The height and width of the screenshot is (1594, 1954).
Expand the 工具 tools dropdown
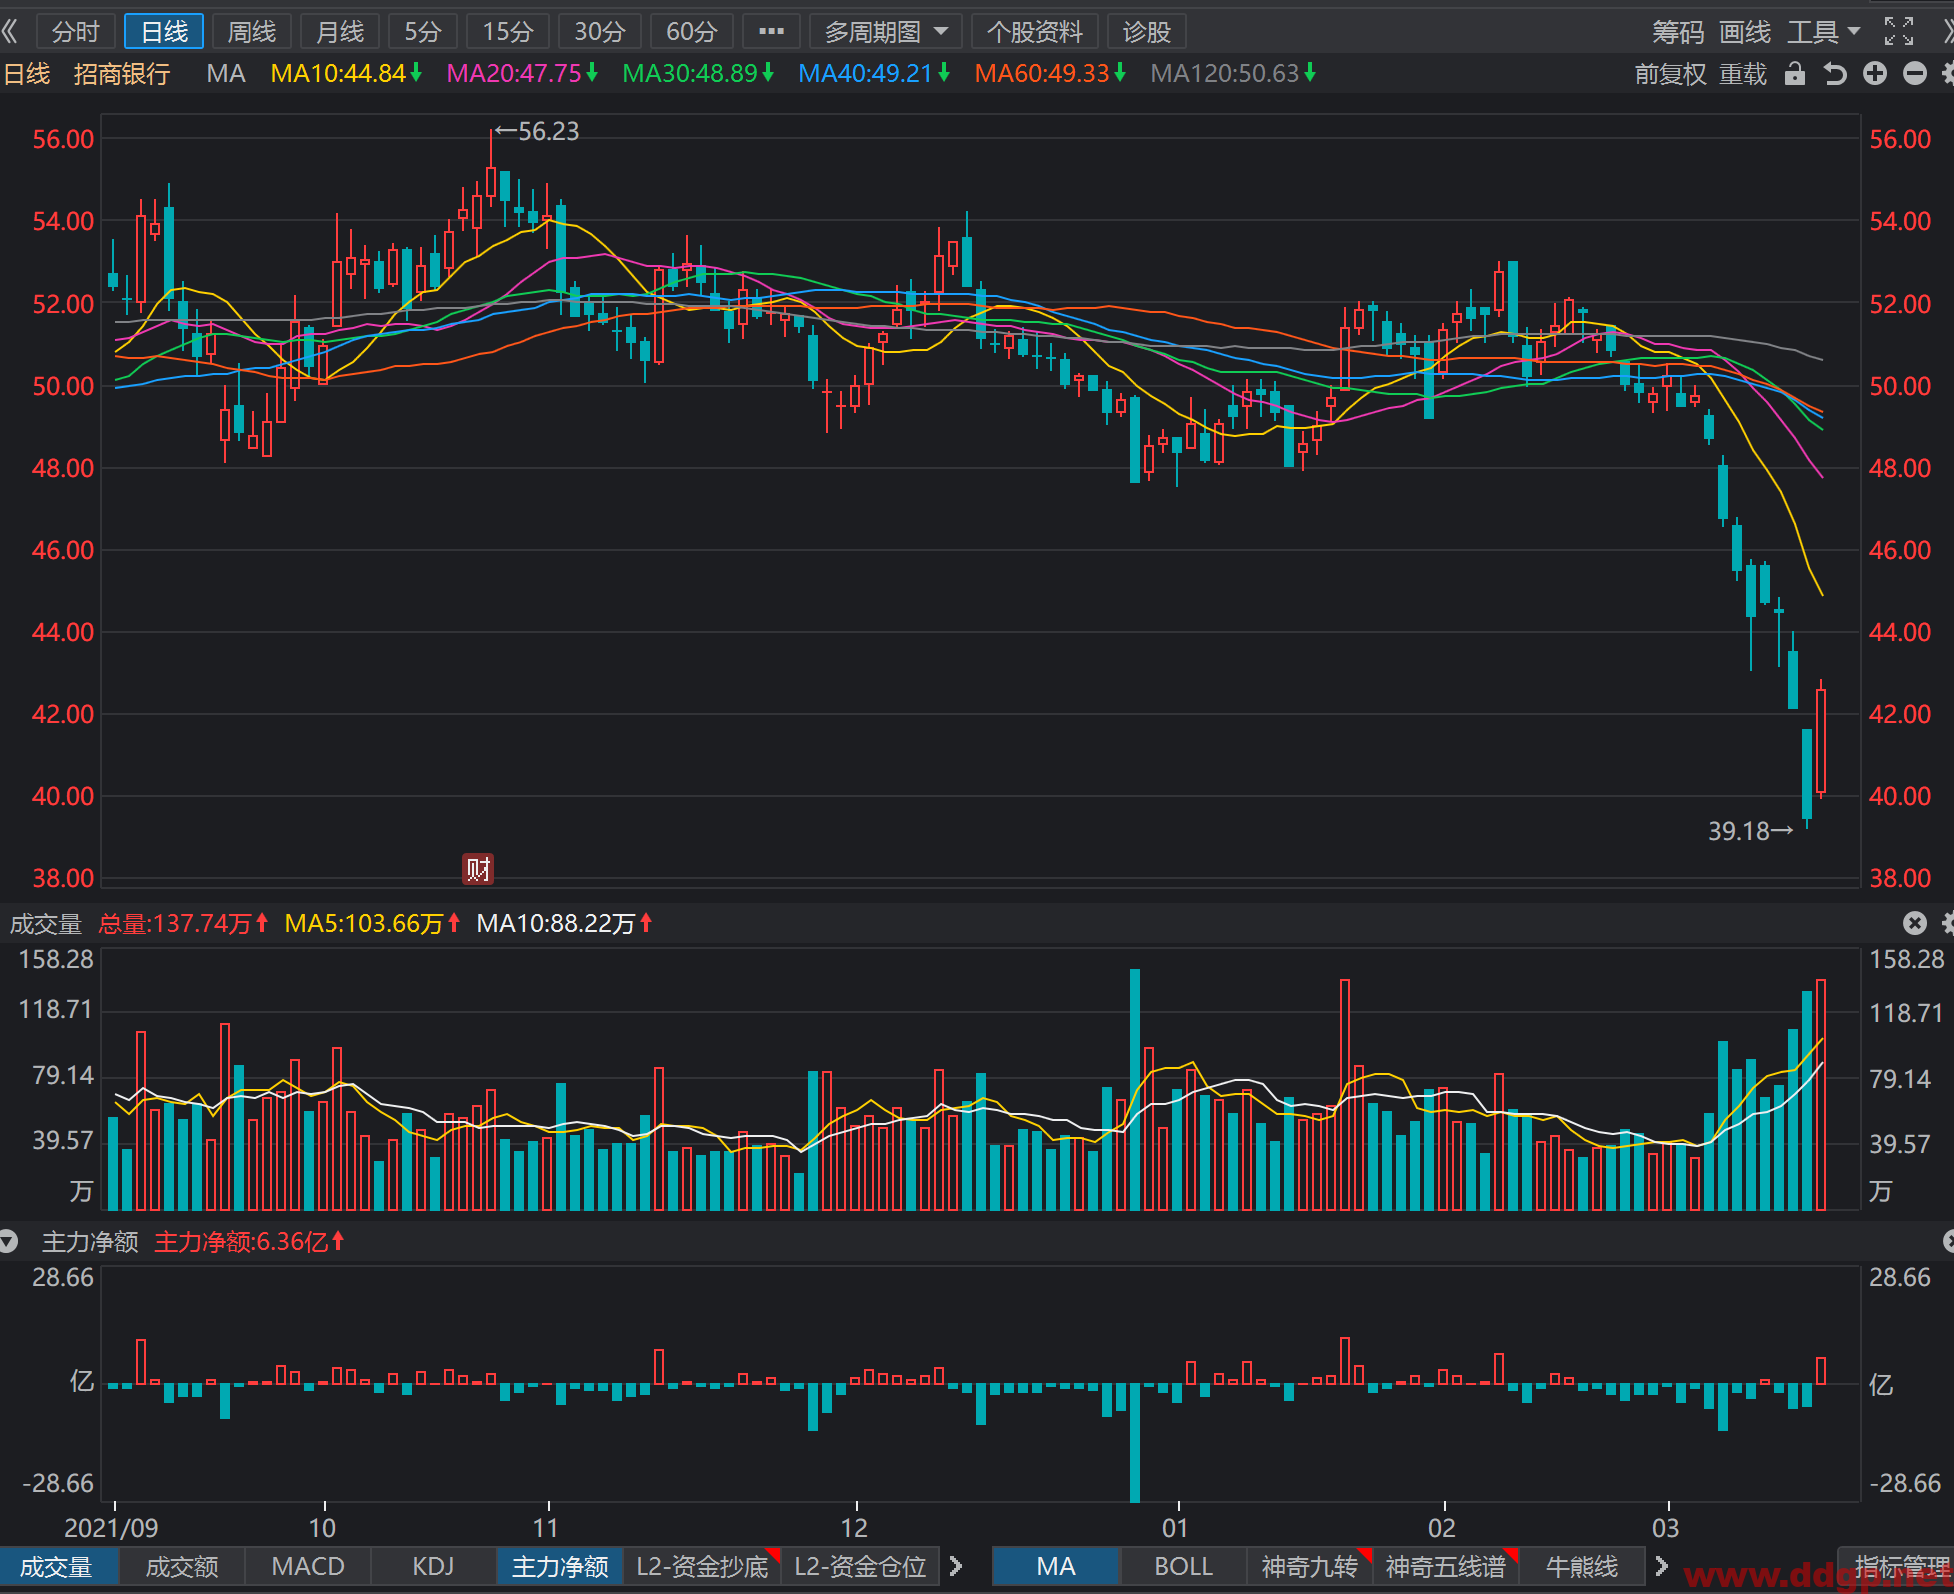(x=1824, y=33)
